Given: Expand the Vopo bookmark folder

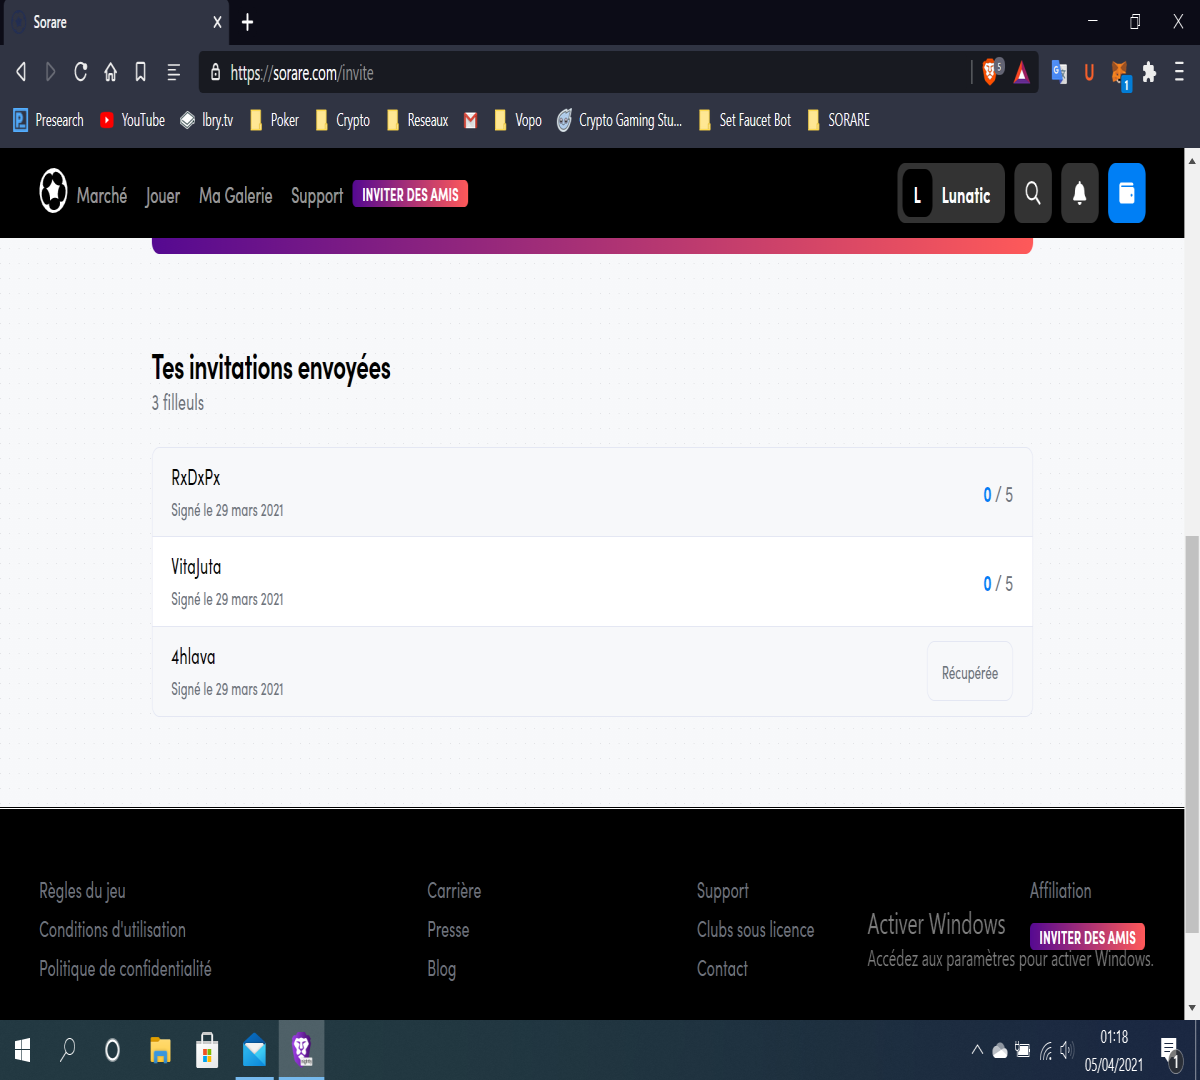Looking at the screenshot, I should coord(518,120).
